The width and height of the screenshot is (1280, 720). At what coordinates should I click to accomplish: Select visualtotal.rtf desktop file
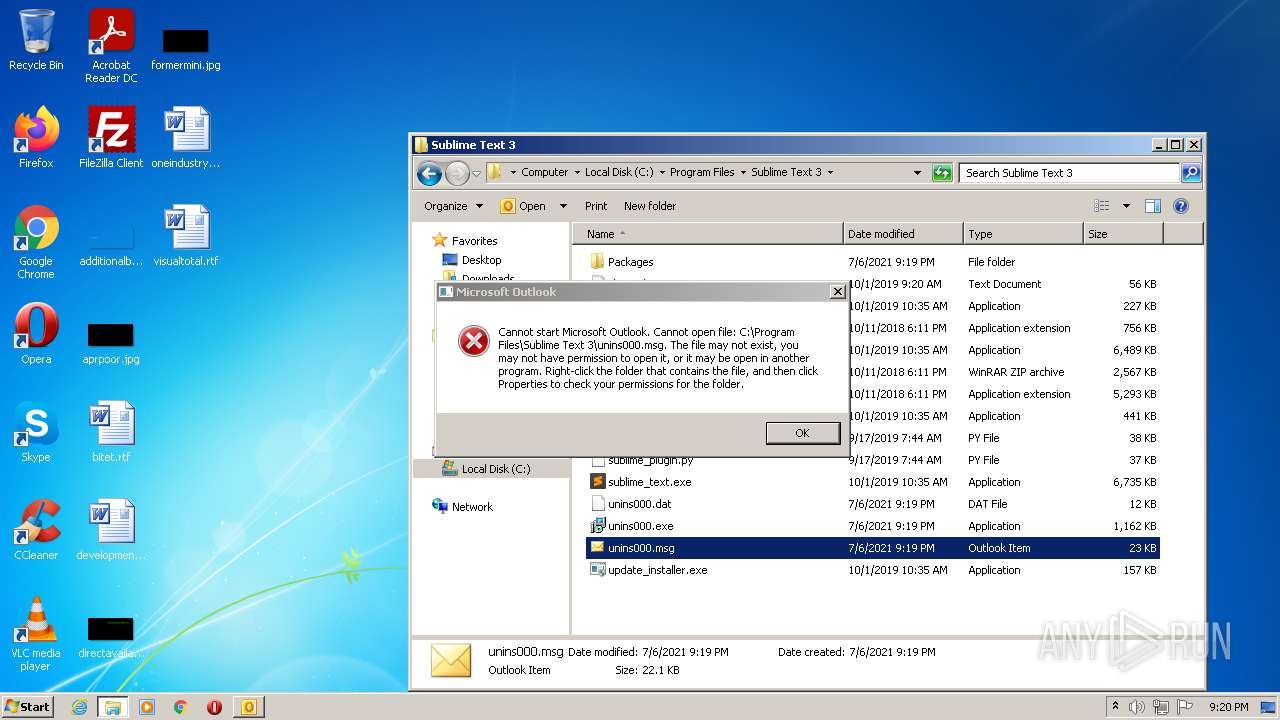tap(186, 236)
